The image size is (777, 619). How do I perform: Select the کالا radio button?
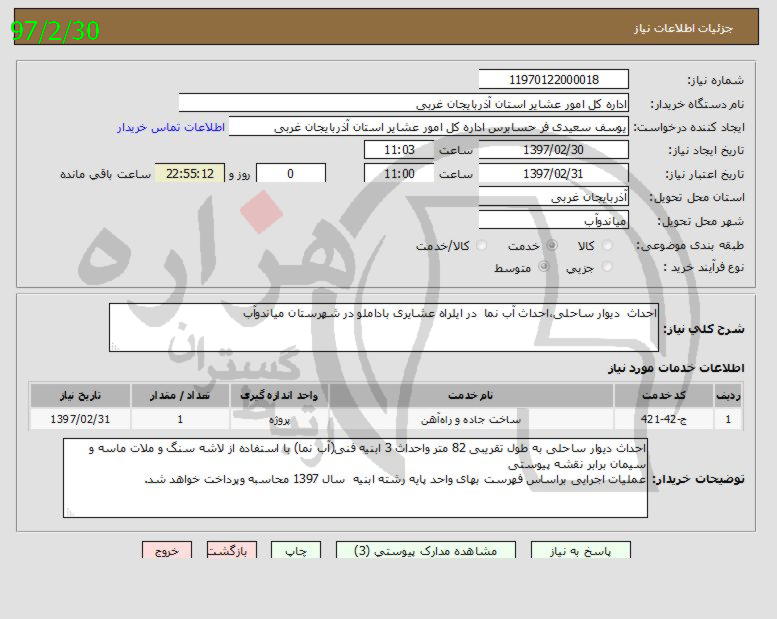pos(607,246)
